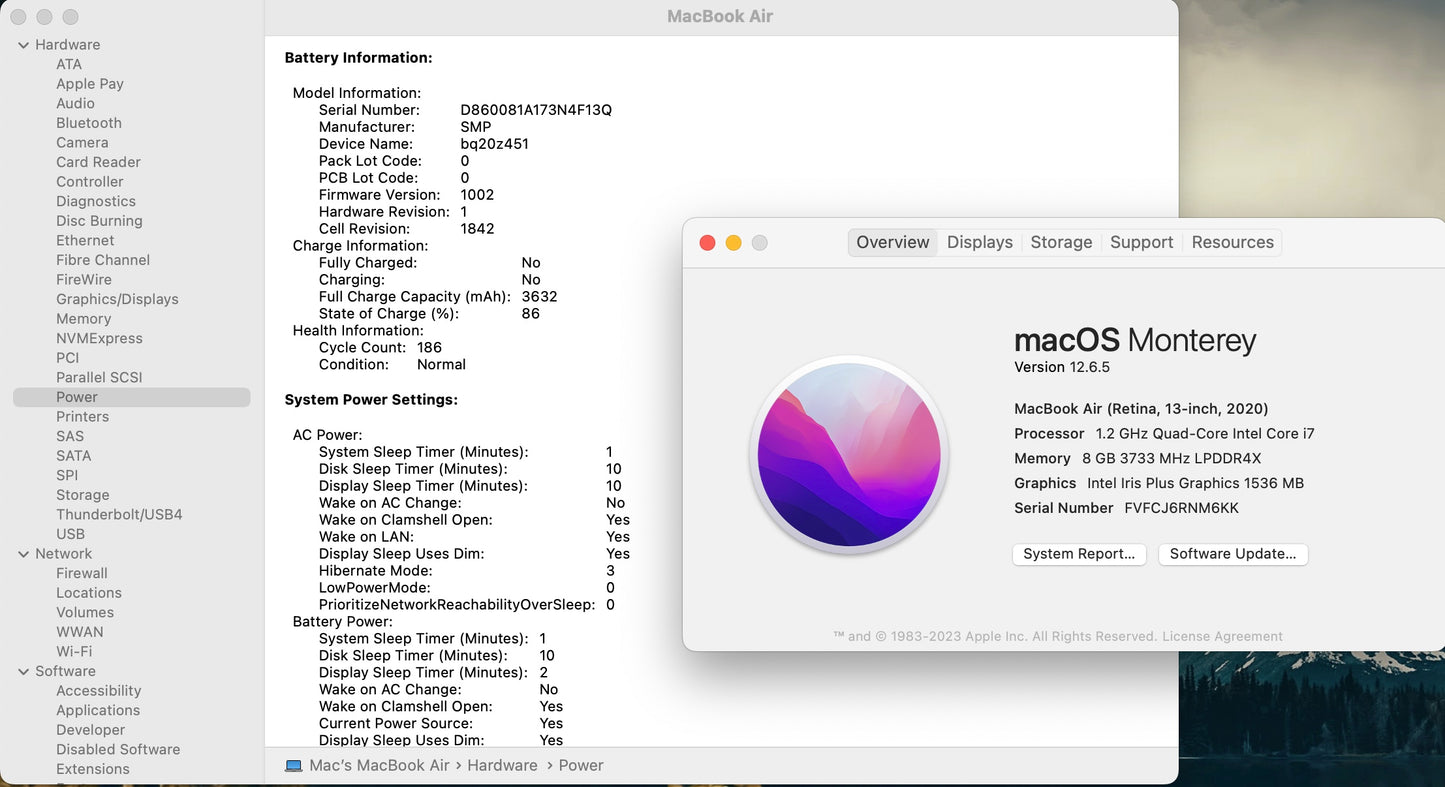
Task: Close the About This Mac window
Action: click(x=707, y=243)
